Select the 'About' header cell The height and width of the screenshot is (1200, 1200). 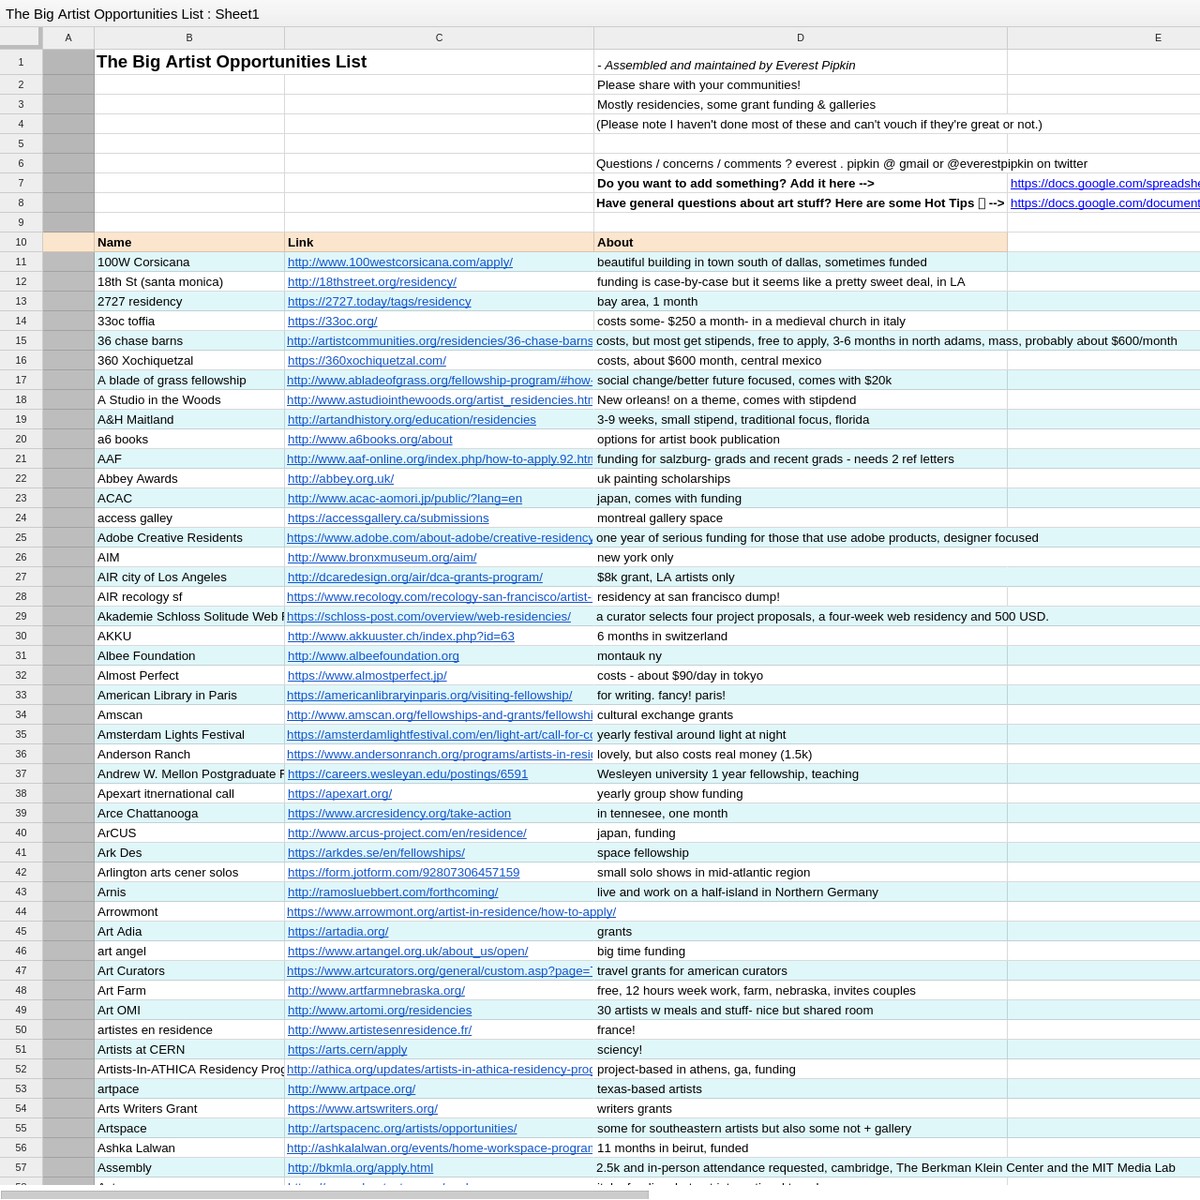(800, 242)
